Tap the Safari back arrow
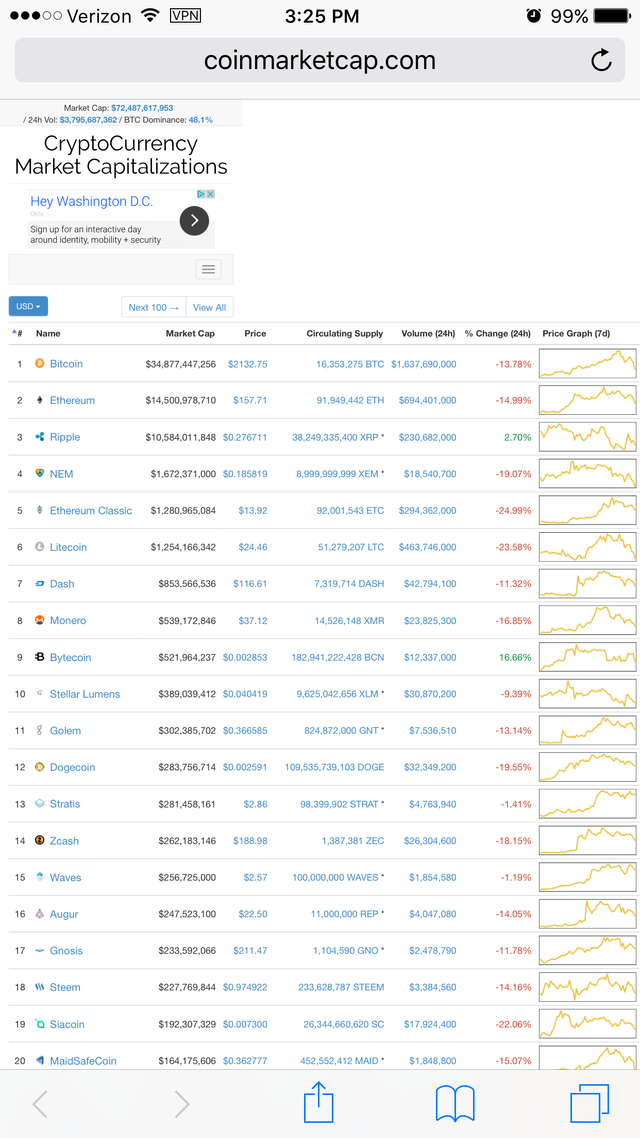 40,1104
